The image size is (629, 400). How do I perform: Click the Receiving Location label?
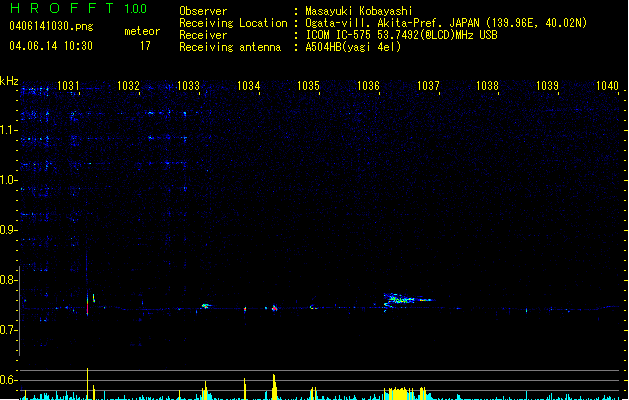coord(233,23)
